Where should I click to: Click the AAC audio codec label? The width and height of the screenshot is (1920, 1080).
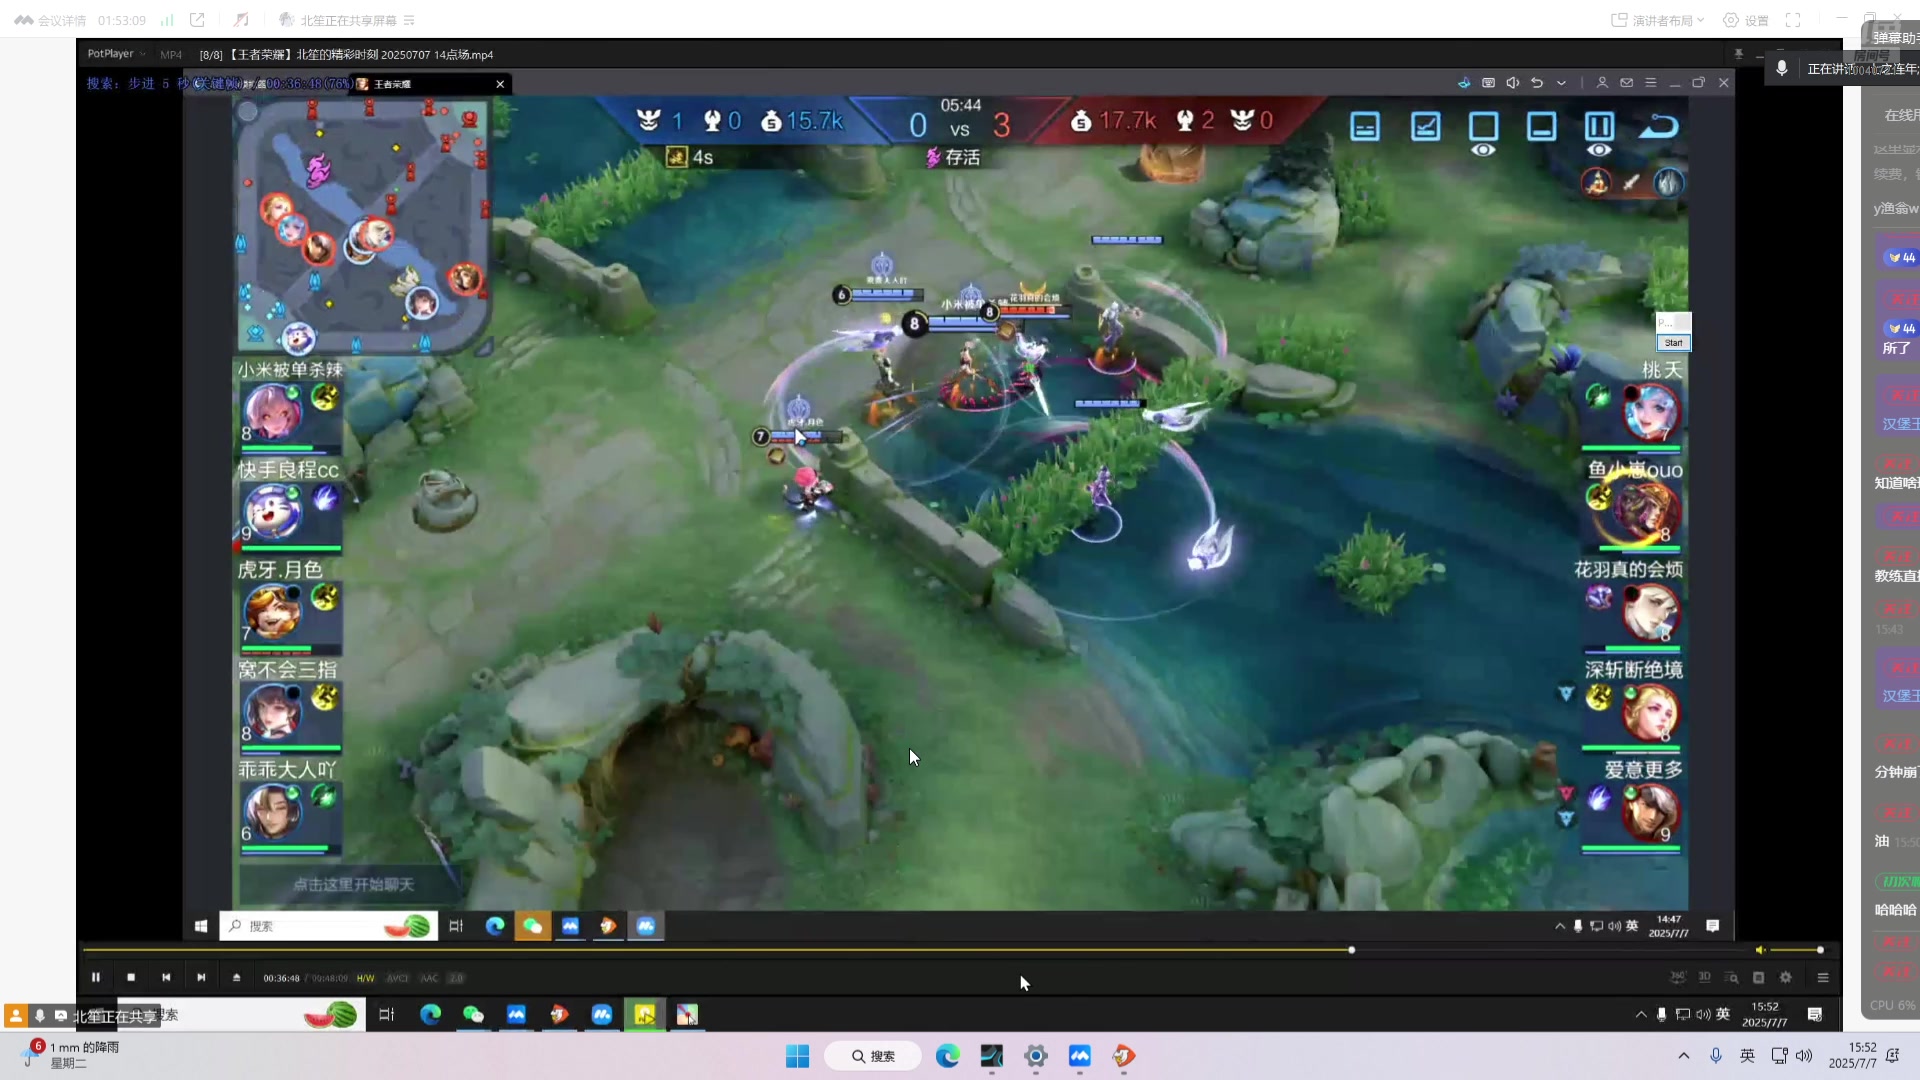[429, 978]
